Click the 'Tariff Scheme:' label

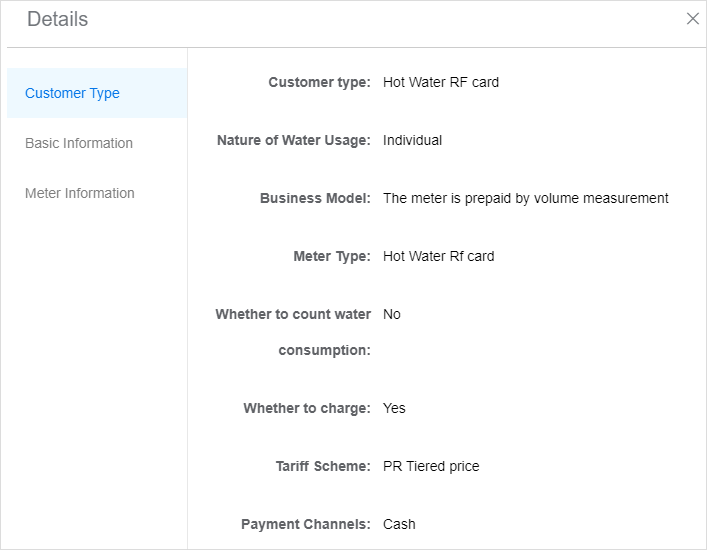click(323, 466)
